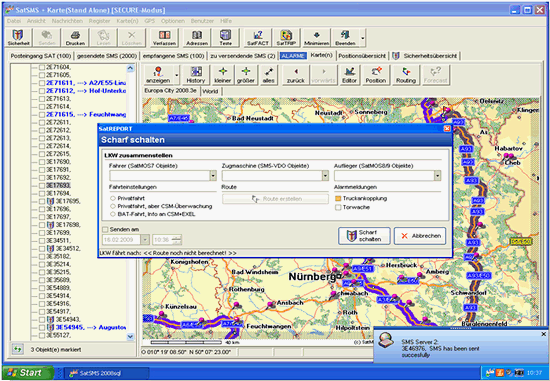Enable the Torwache checkbox
Screen dimensions: 550x381
pos(338,207)
